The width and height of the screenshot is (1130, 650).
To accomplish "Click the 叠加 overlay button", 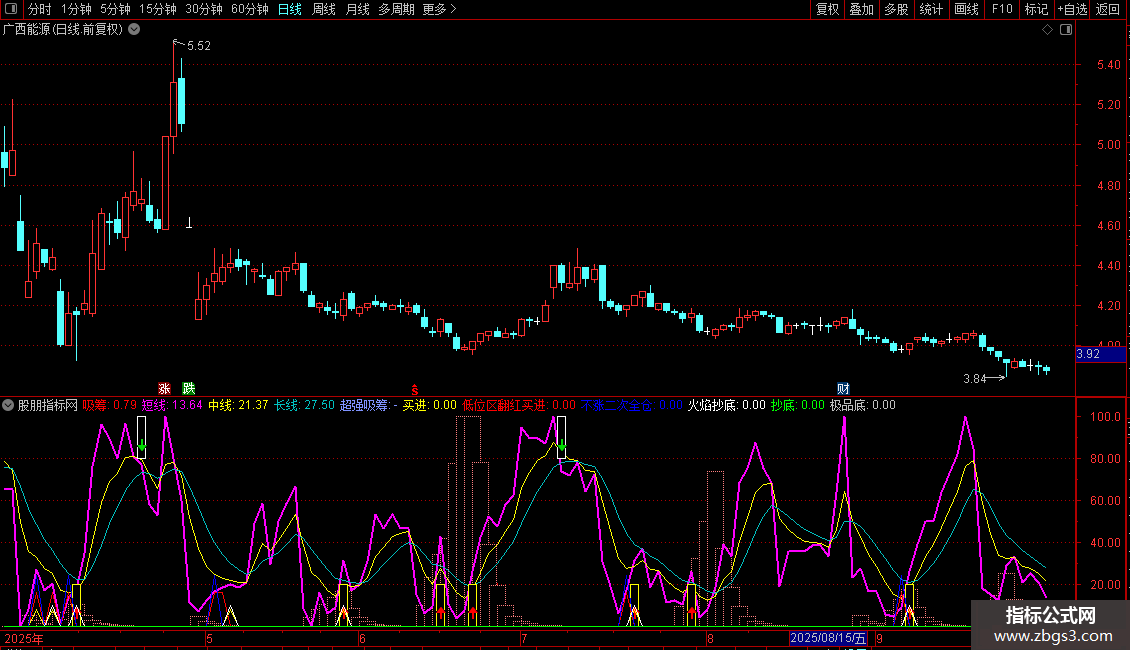I will 862,9.
